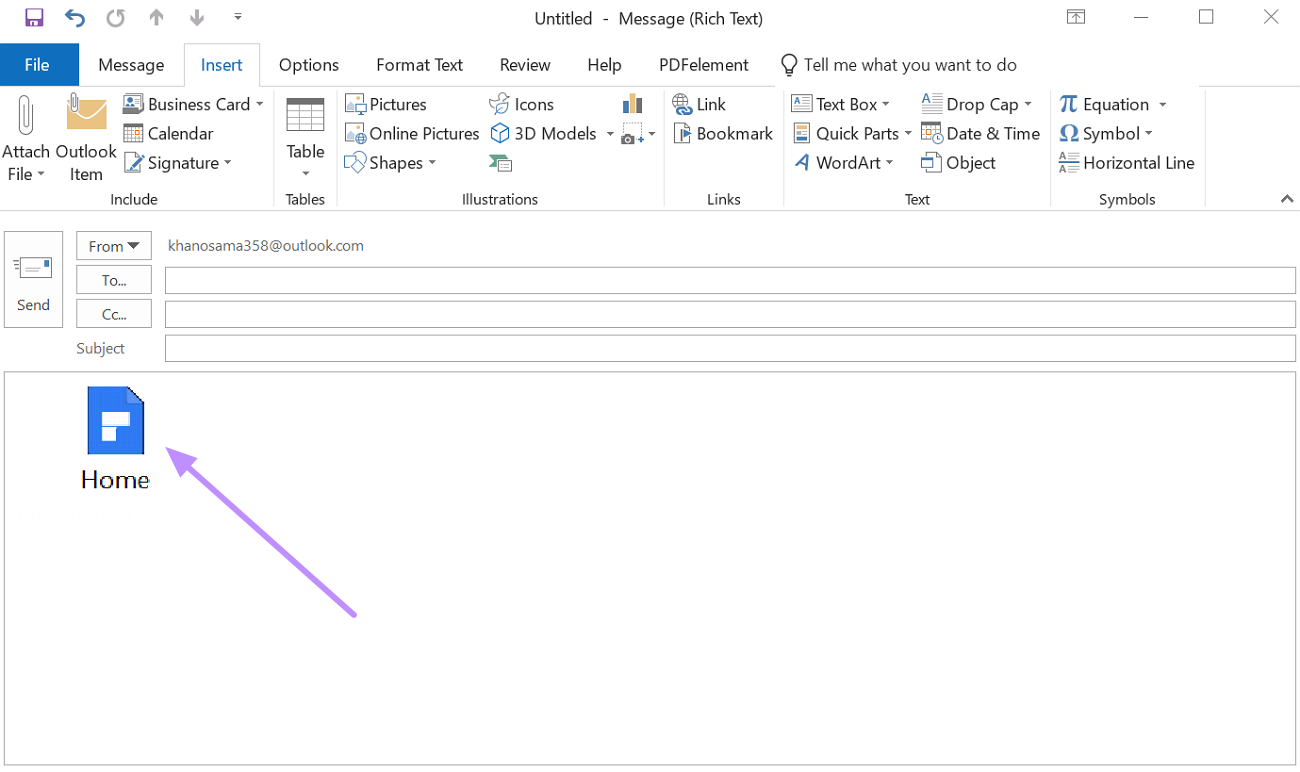Open the Review tab
1300x772 pixels.
[525, 65]
